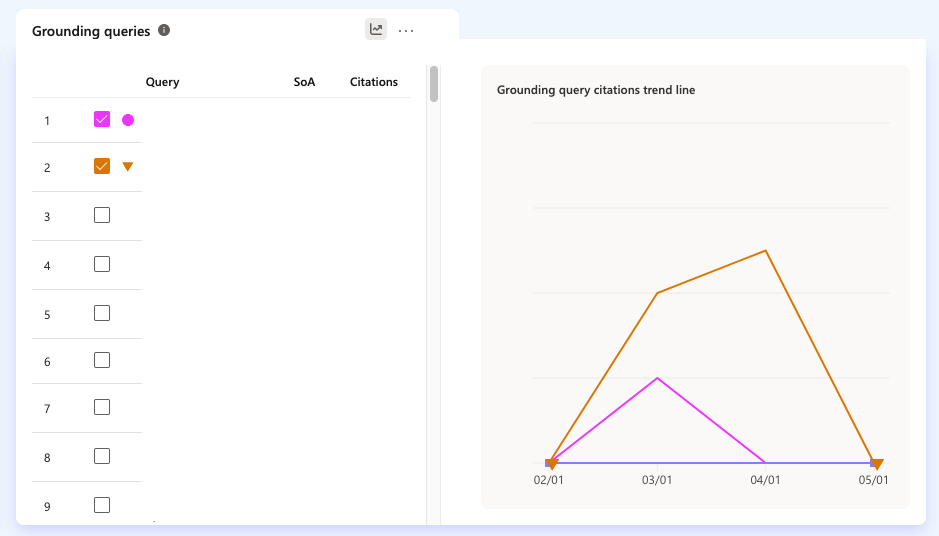Uncheck the orange checkbox for query 2
The image size is (939, 536).
(x=102, y=166)
